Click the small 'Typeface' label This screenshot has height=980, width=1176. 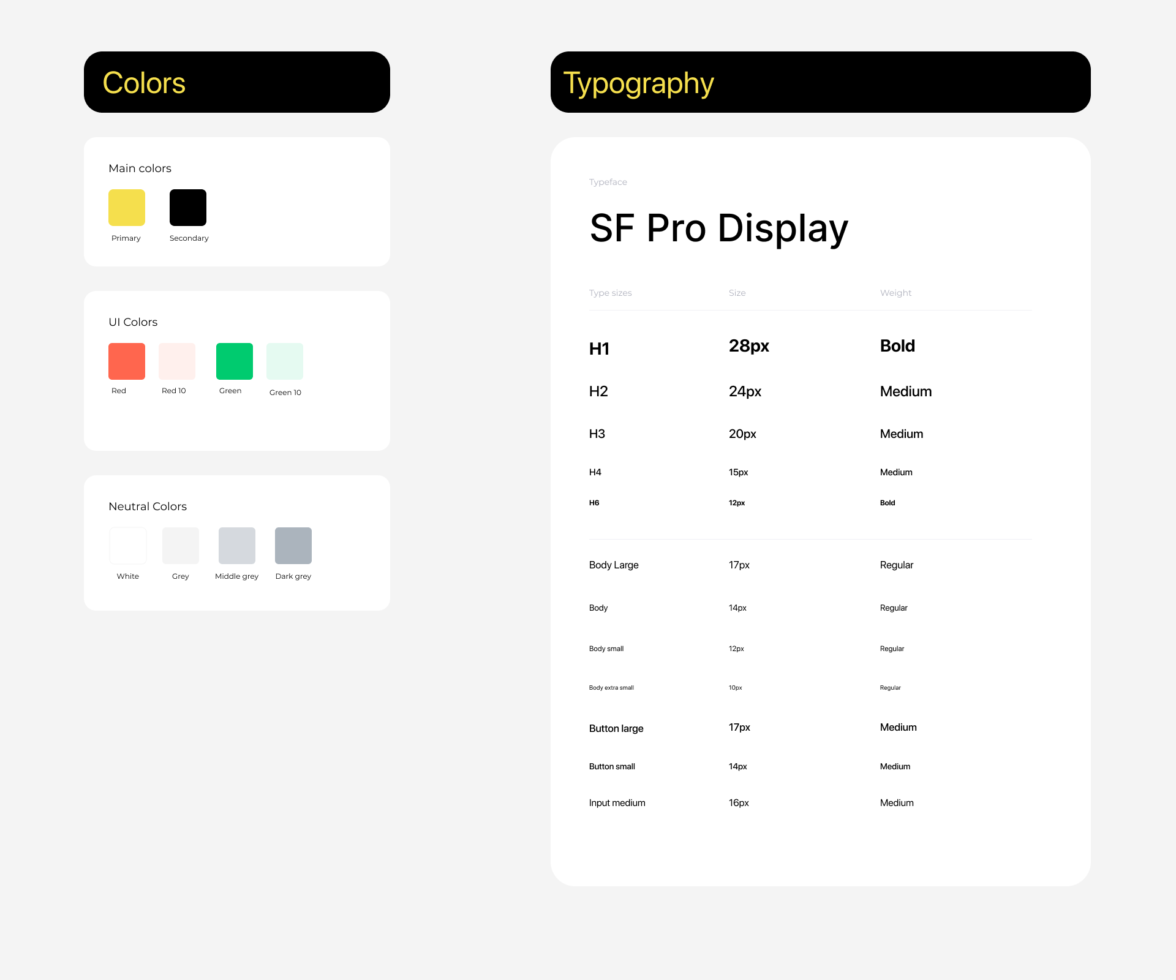608,181
